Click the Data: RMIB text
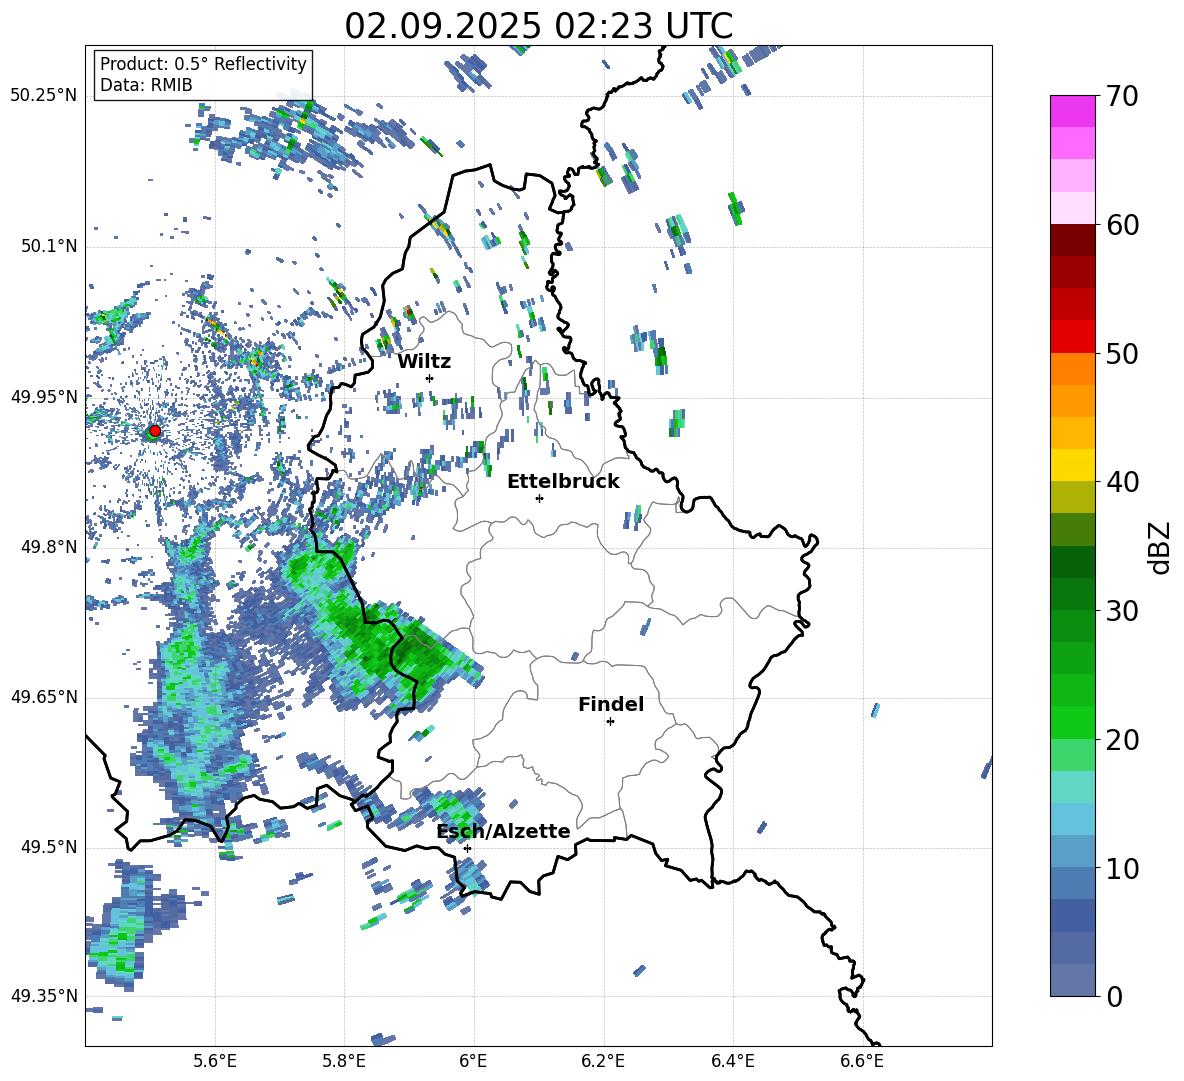 pyautogui.click(x=146, y=85)
